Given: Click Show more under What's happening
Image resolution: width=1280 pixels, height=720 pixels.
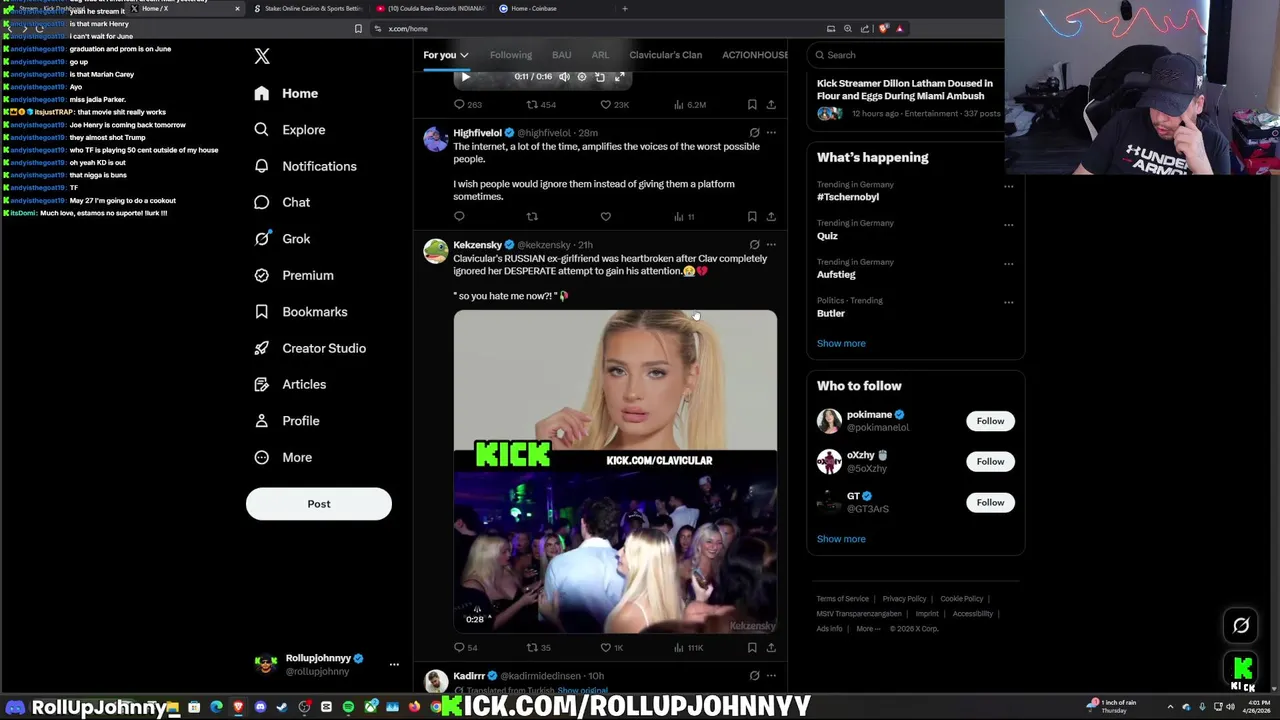Looking at the screenshot, I should click(x=841, y=343).
